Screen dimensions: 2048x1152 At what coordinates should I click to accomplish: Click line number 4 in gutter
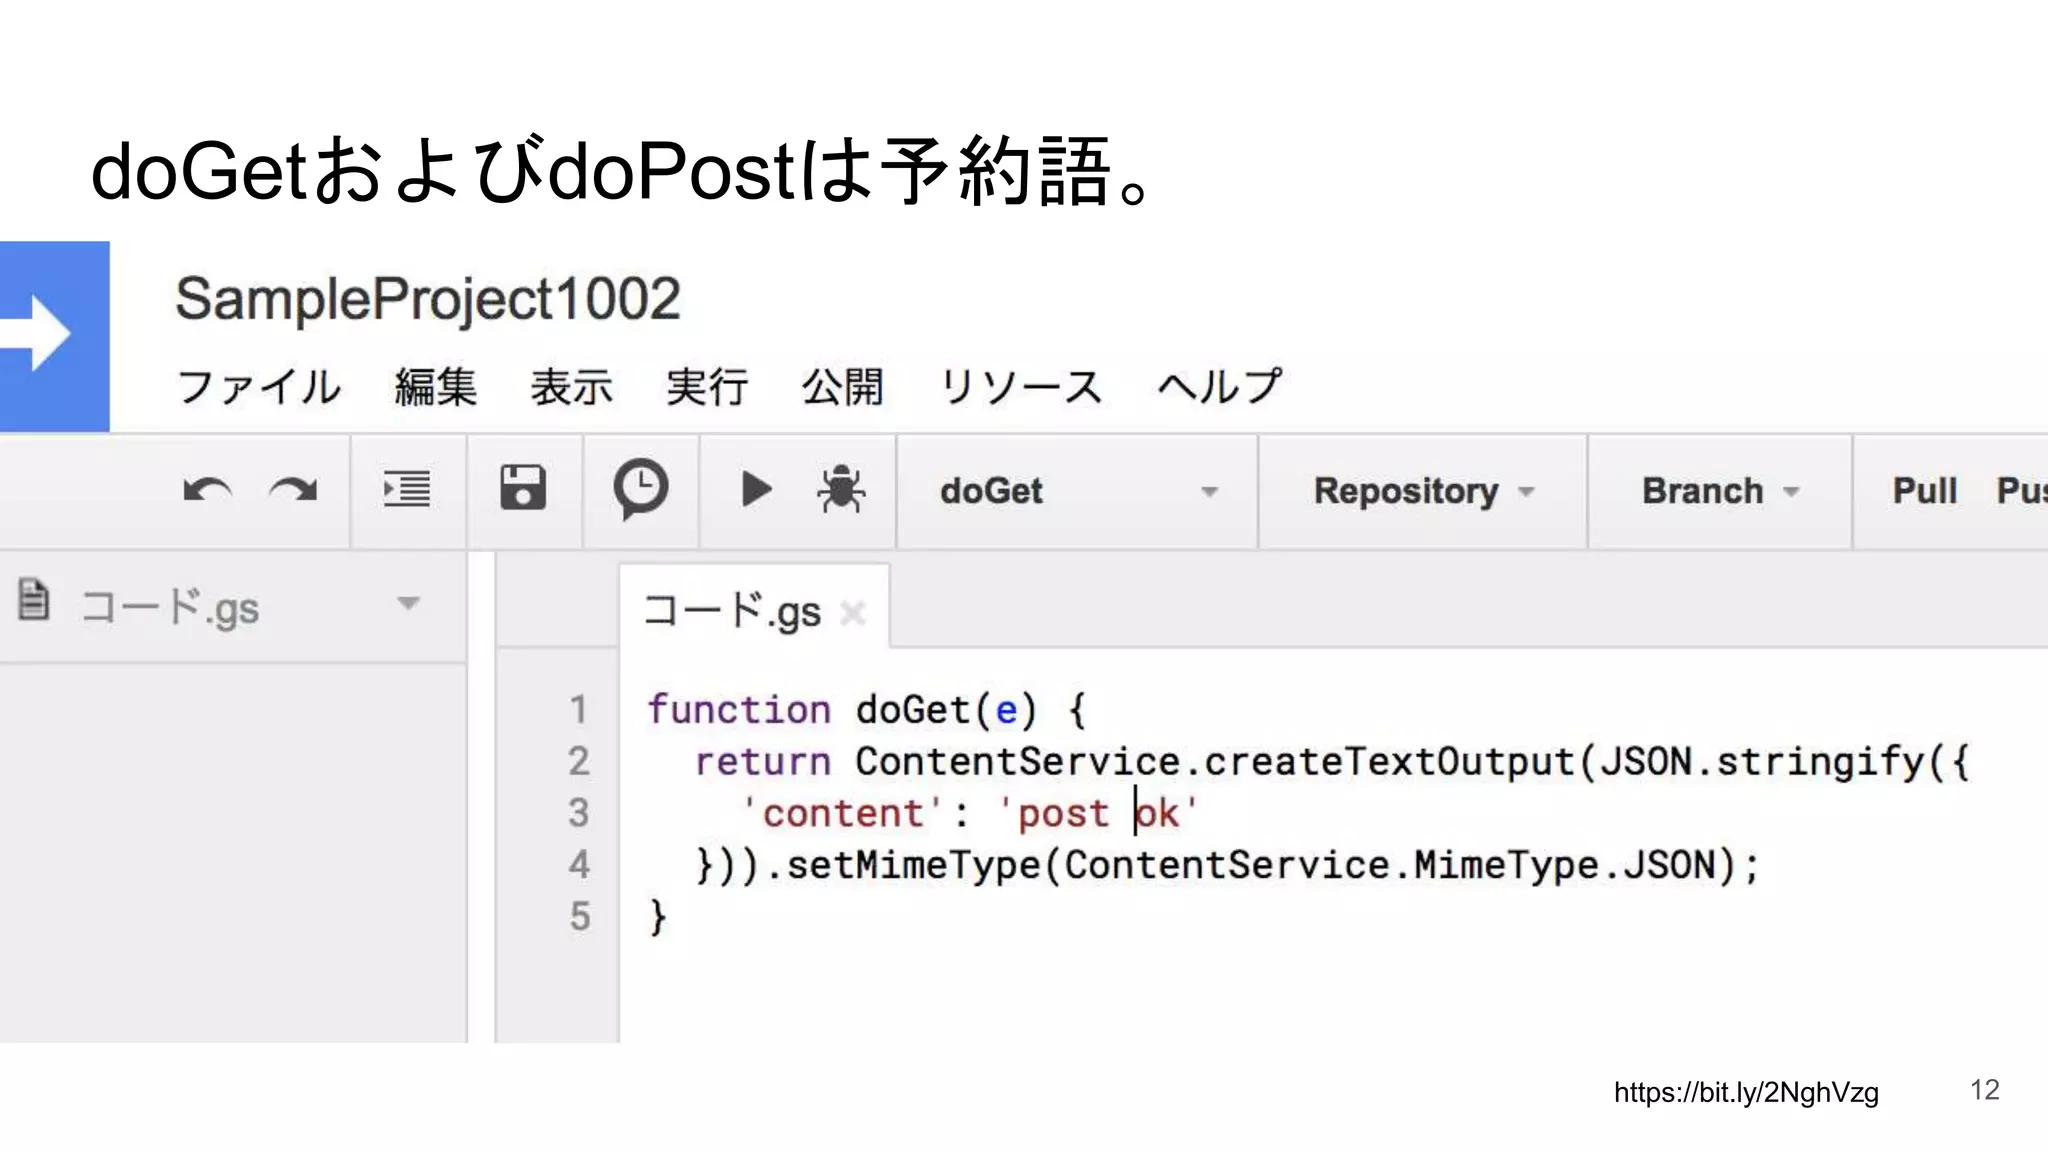pyautogui.click(x=578, y=865)
